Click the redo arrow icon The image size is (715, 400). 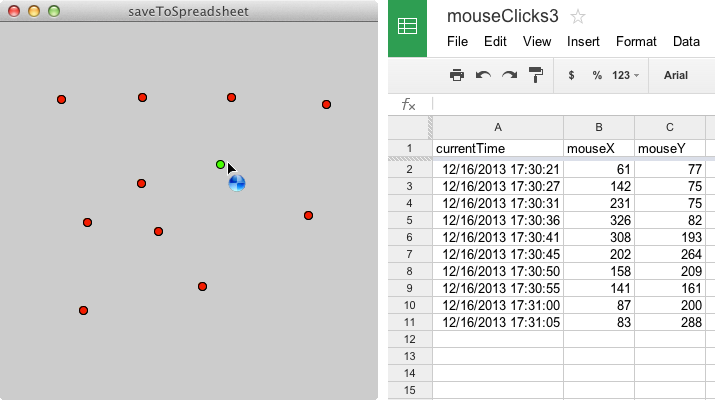(x=509, y=75)
